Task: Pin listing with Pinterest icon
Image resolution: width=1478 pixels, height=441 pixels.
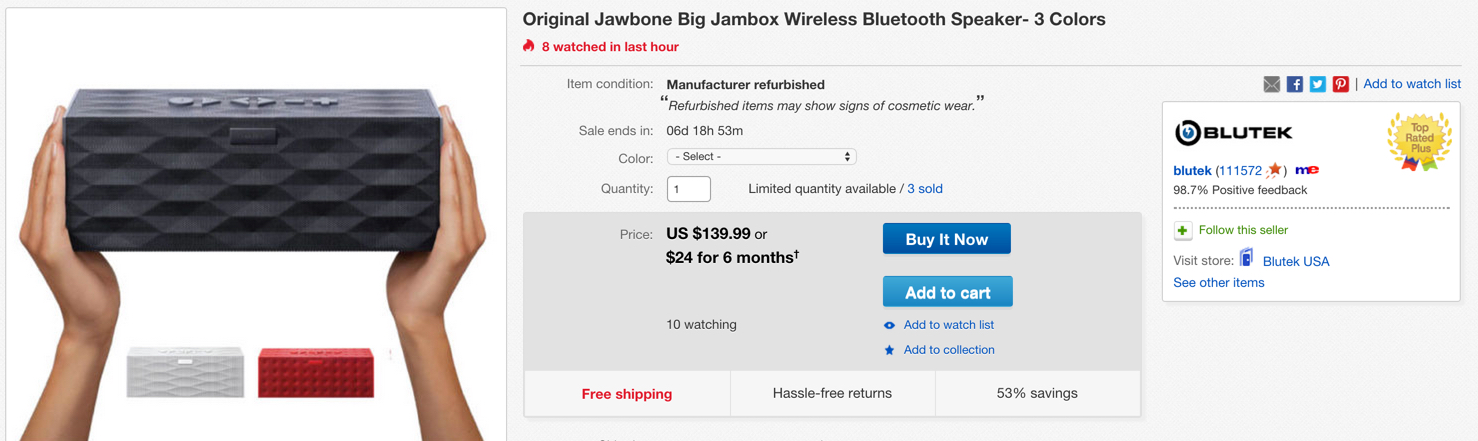Action: click(1340, 84)
